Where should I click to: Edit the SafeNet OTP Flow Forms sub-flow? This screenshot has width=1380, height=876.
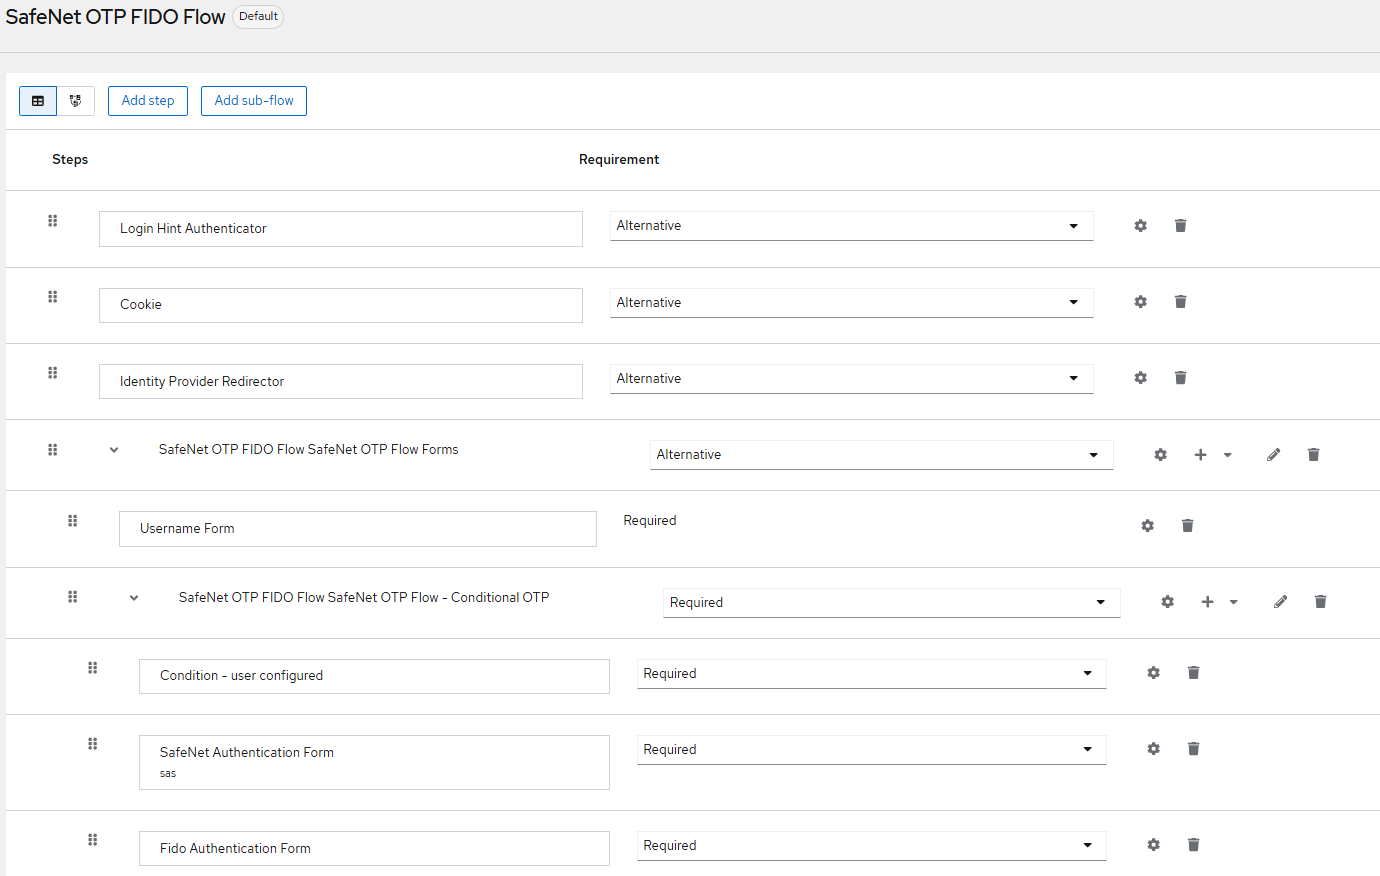(1273, 455)
